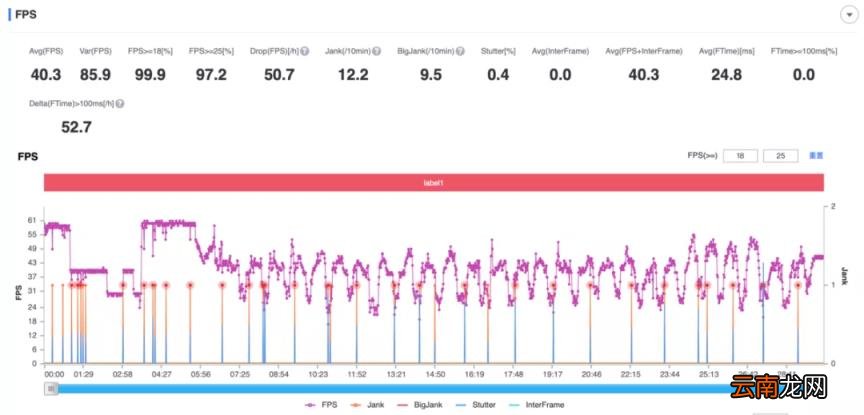
Task: Click the FTime>=100ms[%] label
Action: [x=804, y=51]
